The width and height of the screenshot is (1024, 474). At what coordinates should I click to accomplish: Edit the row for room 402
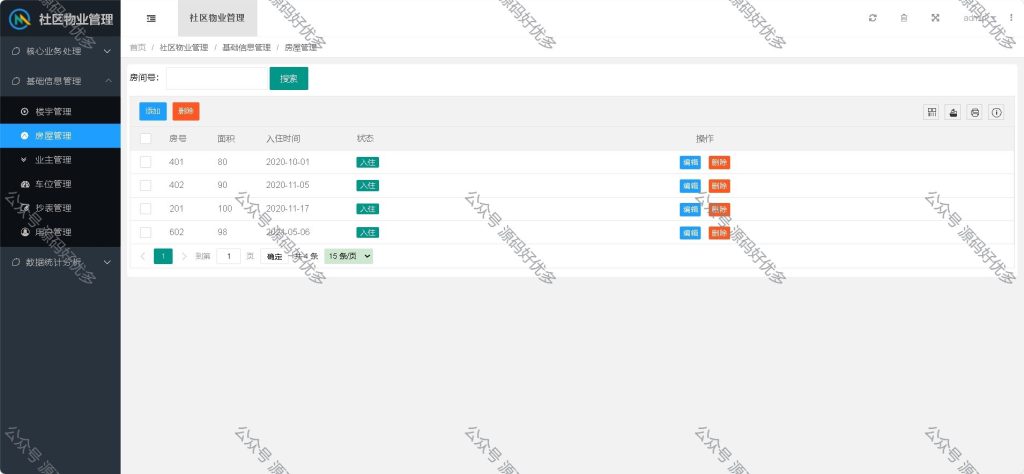(x=690, y=186)
